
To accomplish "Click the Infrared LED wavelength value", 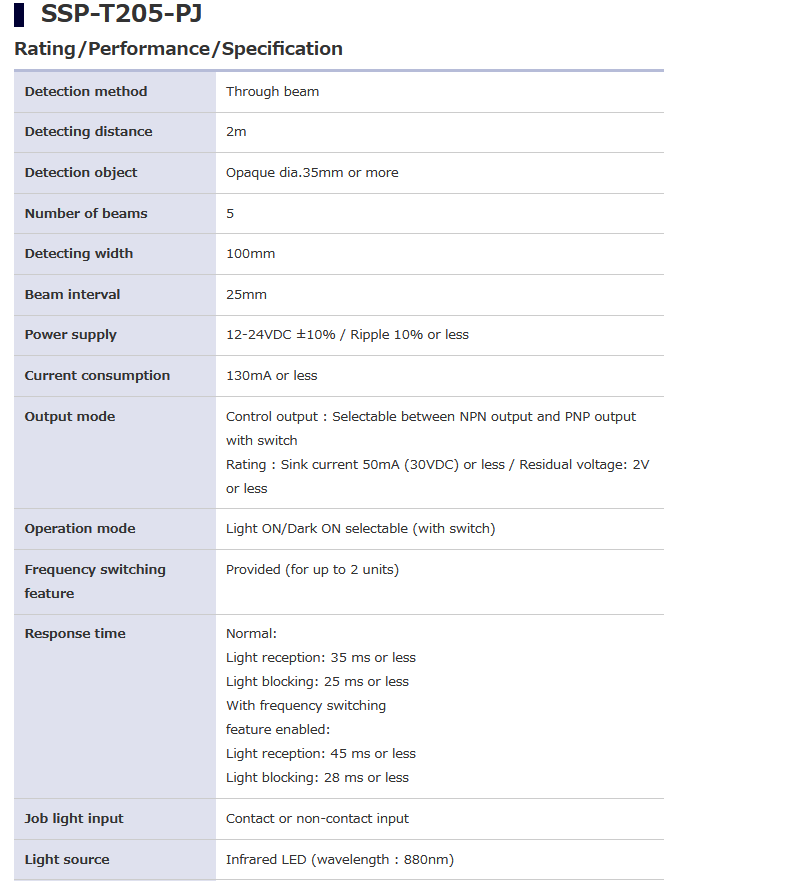I will pyautogui.click(x=340, y=860).
